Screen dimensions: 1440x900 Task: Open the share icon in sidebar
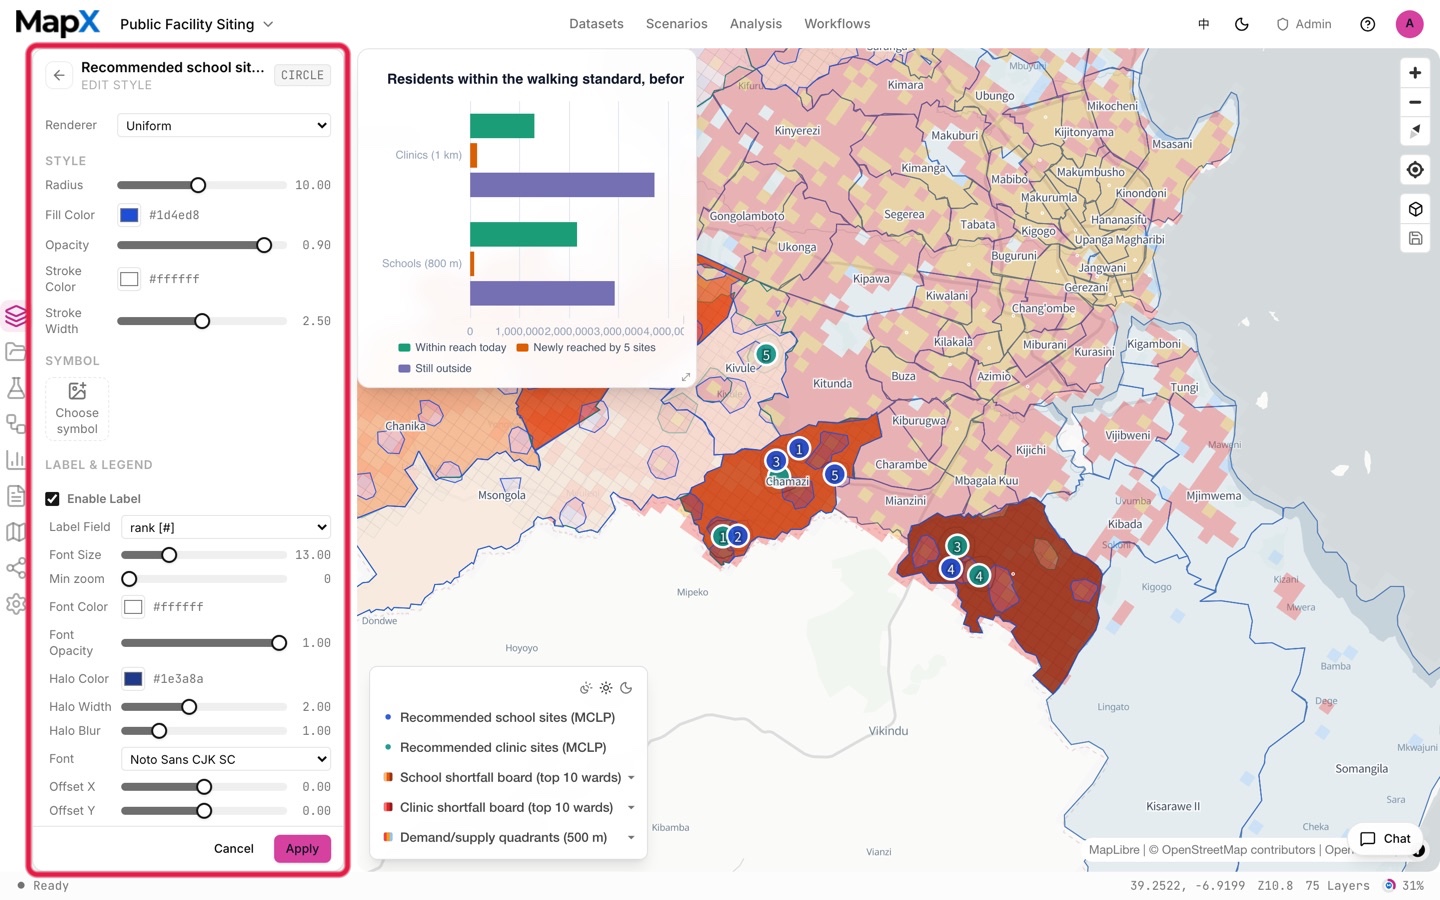(x=15, y=568)
